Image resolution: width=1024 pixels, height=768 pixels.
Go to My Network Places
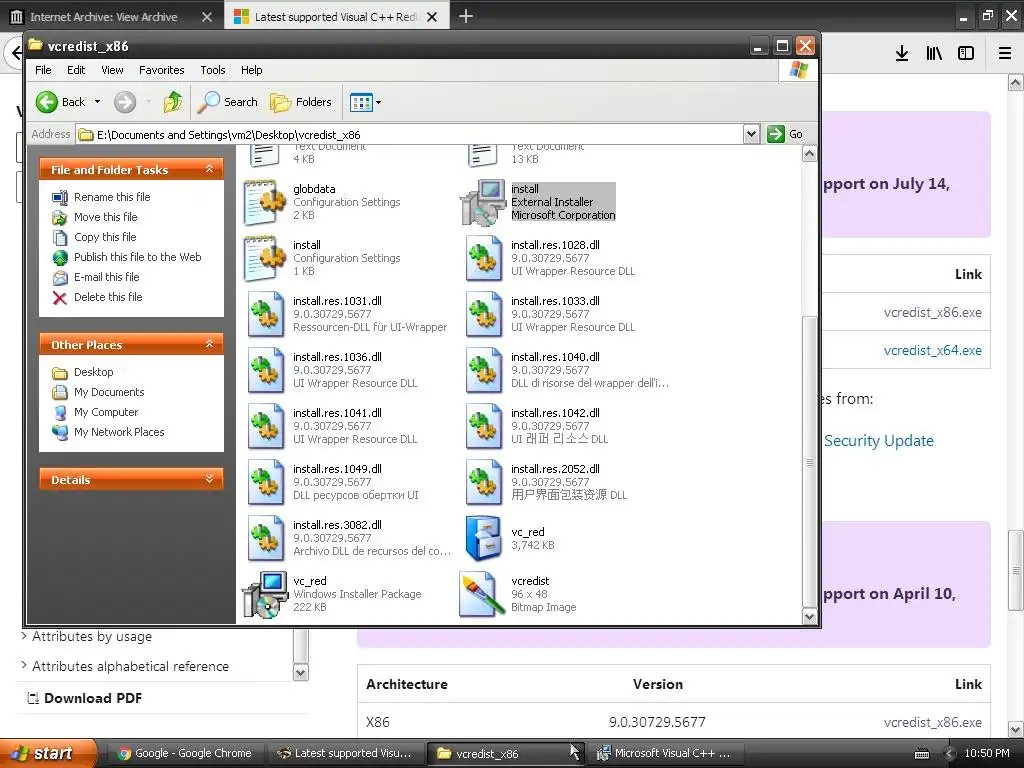click(119, 432)
